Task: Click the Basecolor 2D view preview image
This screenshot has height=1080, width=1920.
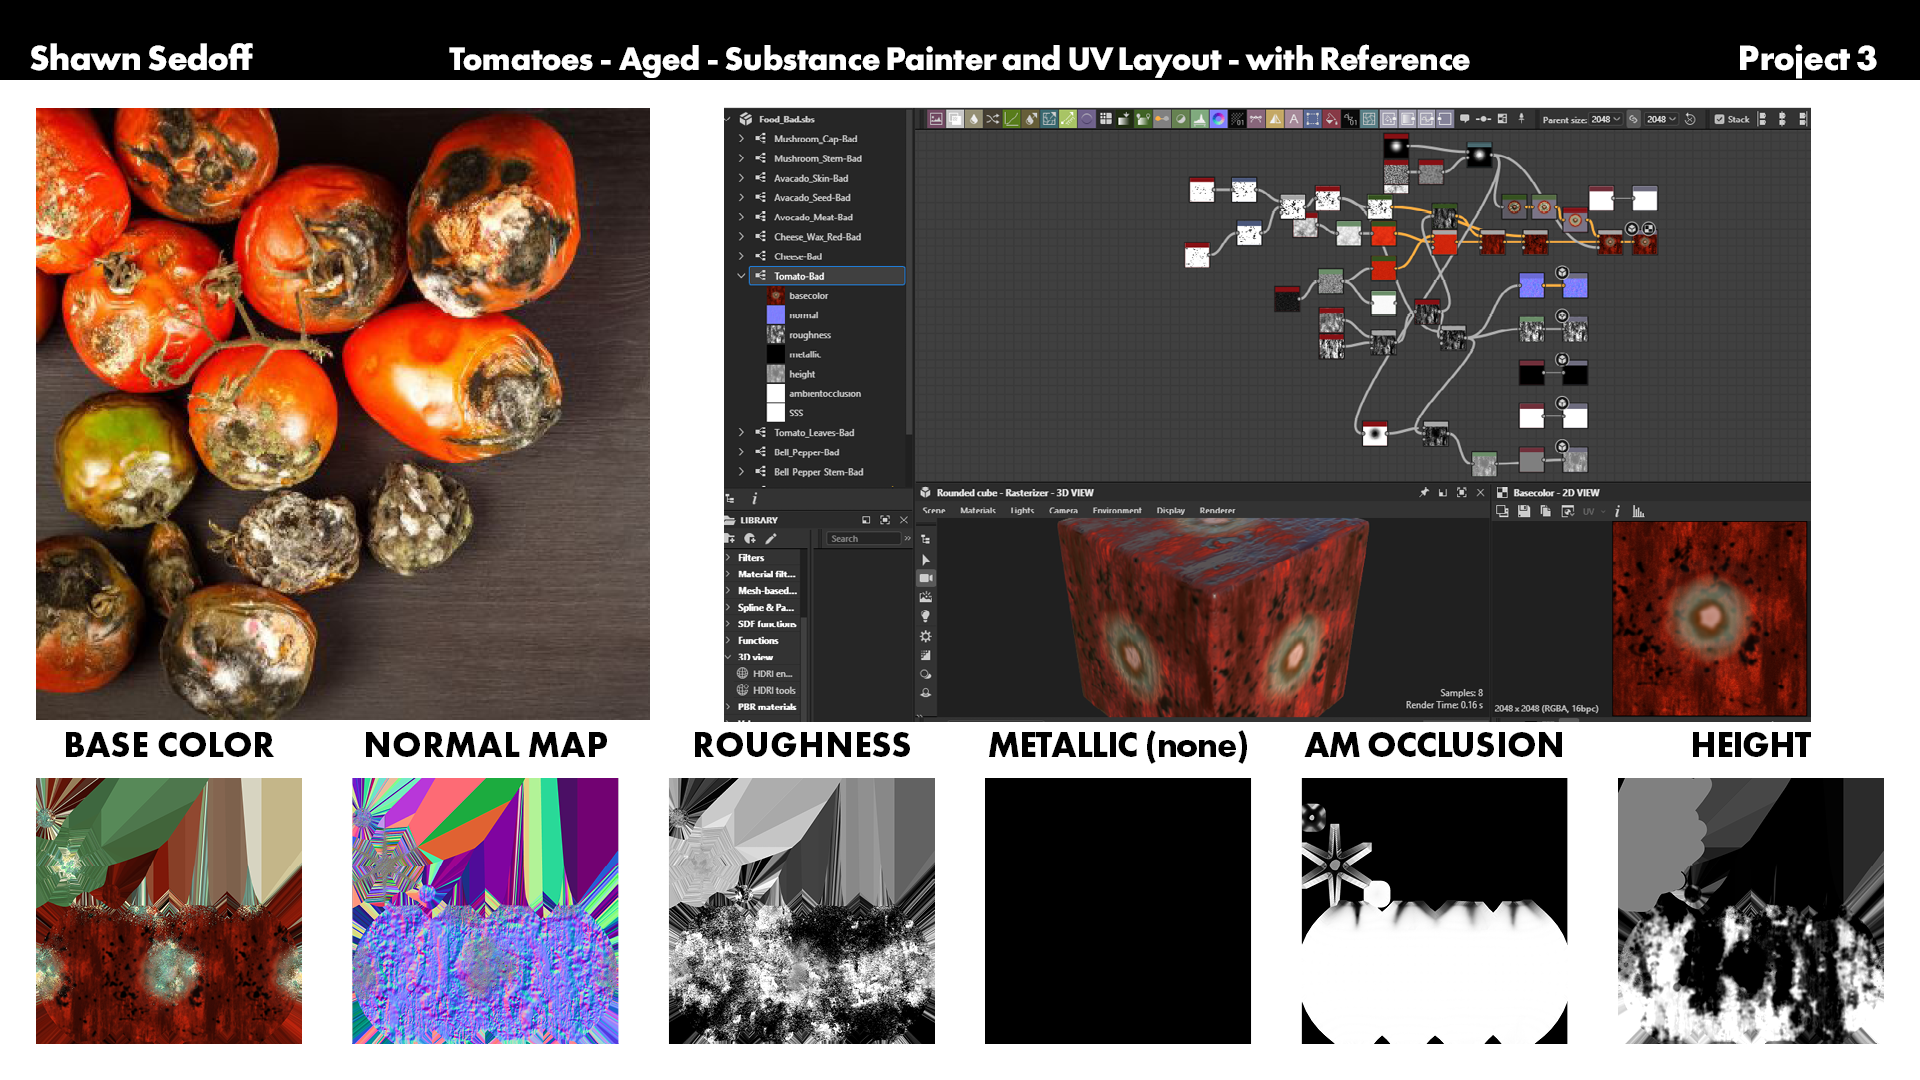Action: tap(1710, 618)
